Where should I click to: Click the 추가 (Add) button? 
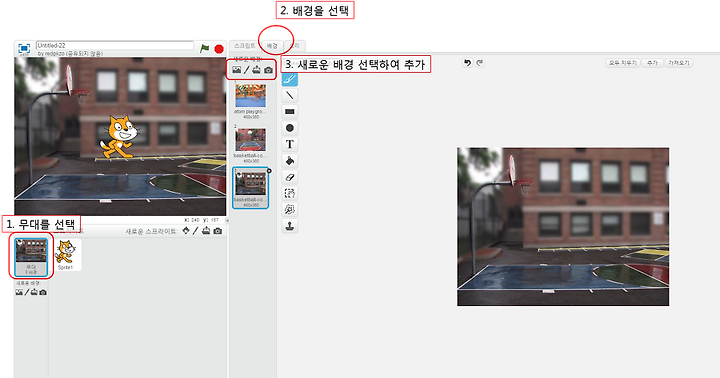(652, 63)
